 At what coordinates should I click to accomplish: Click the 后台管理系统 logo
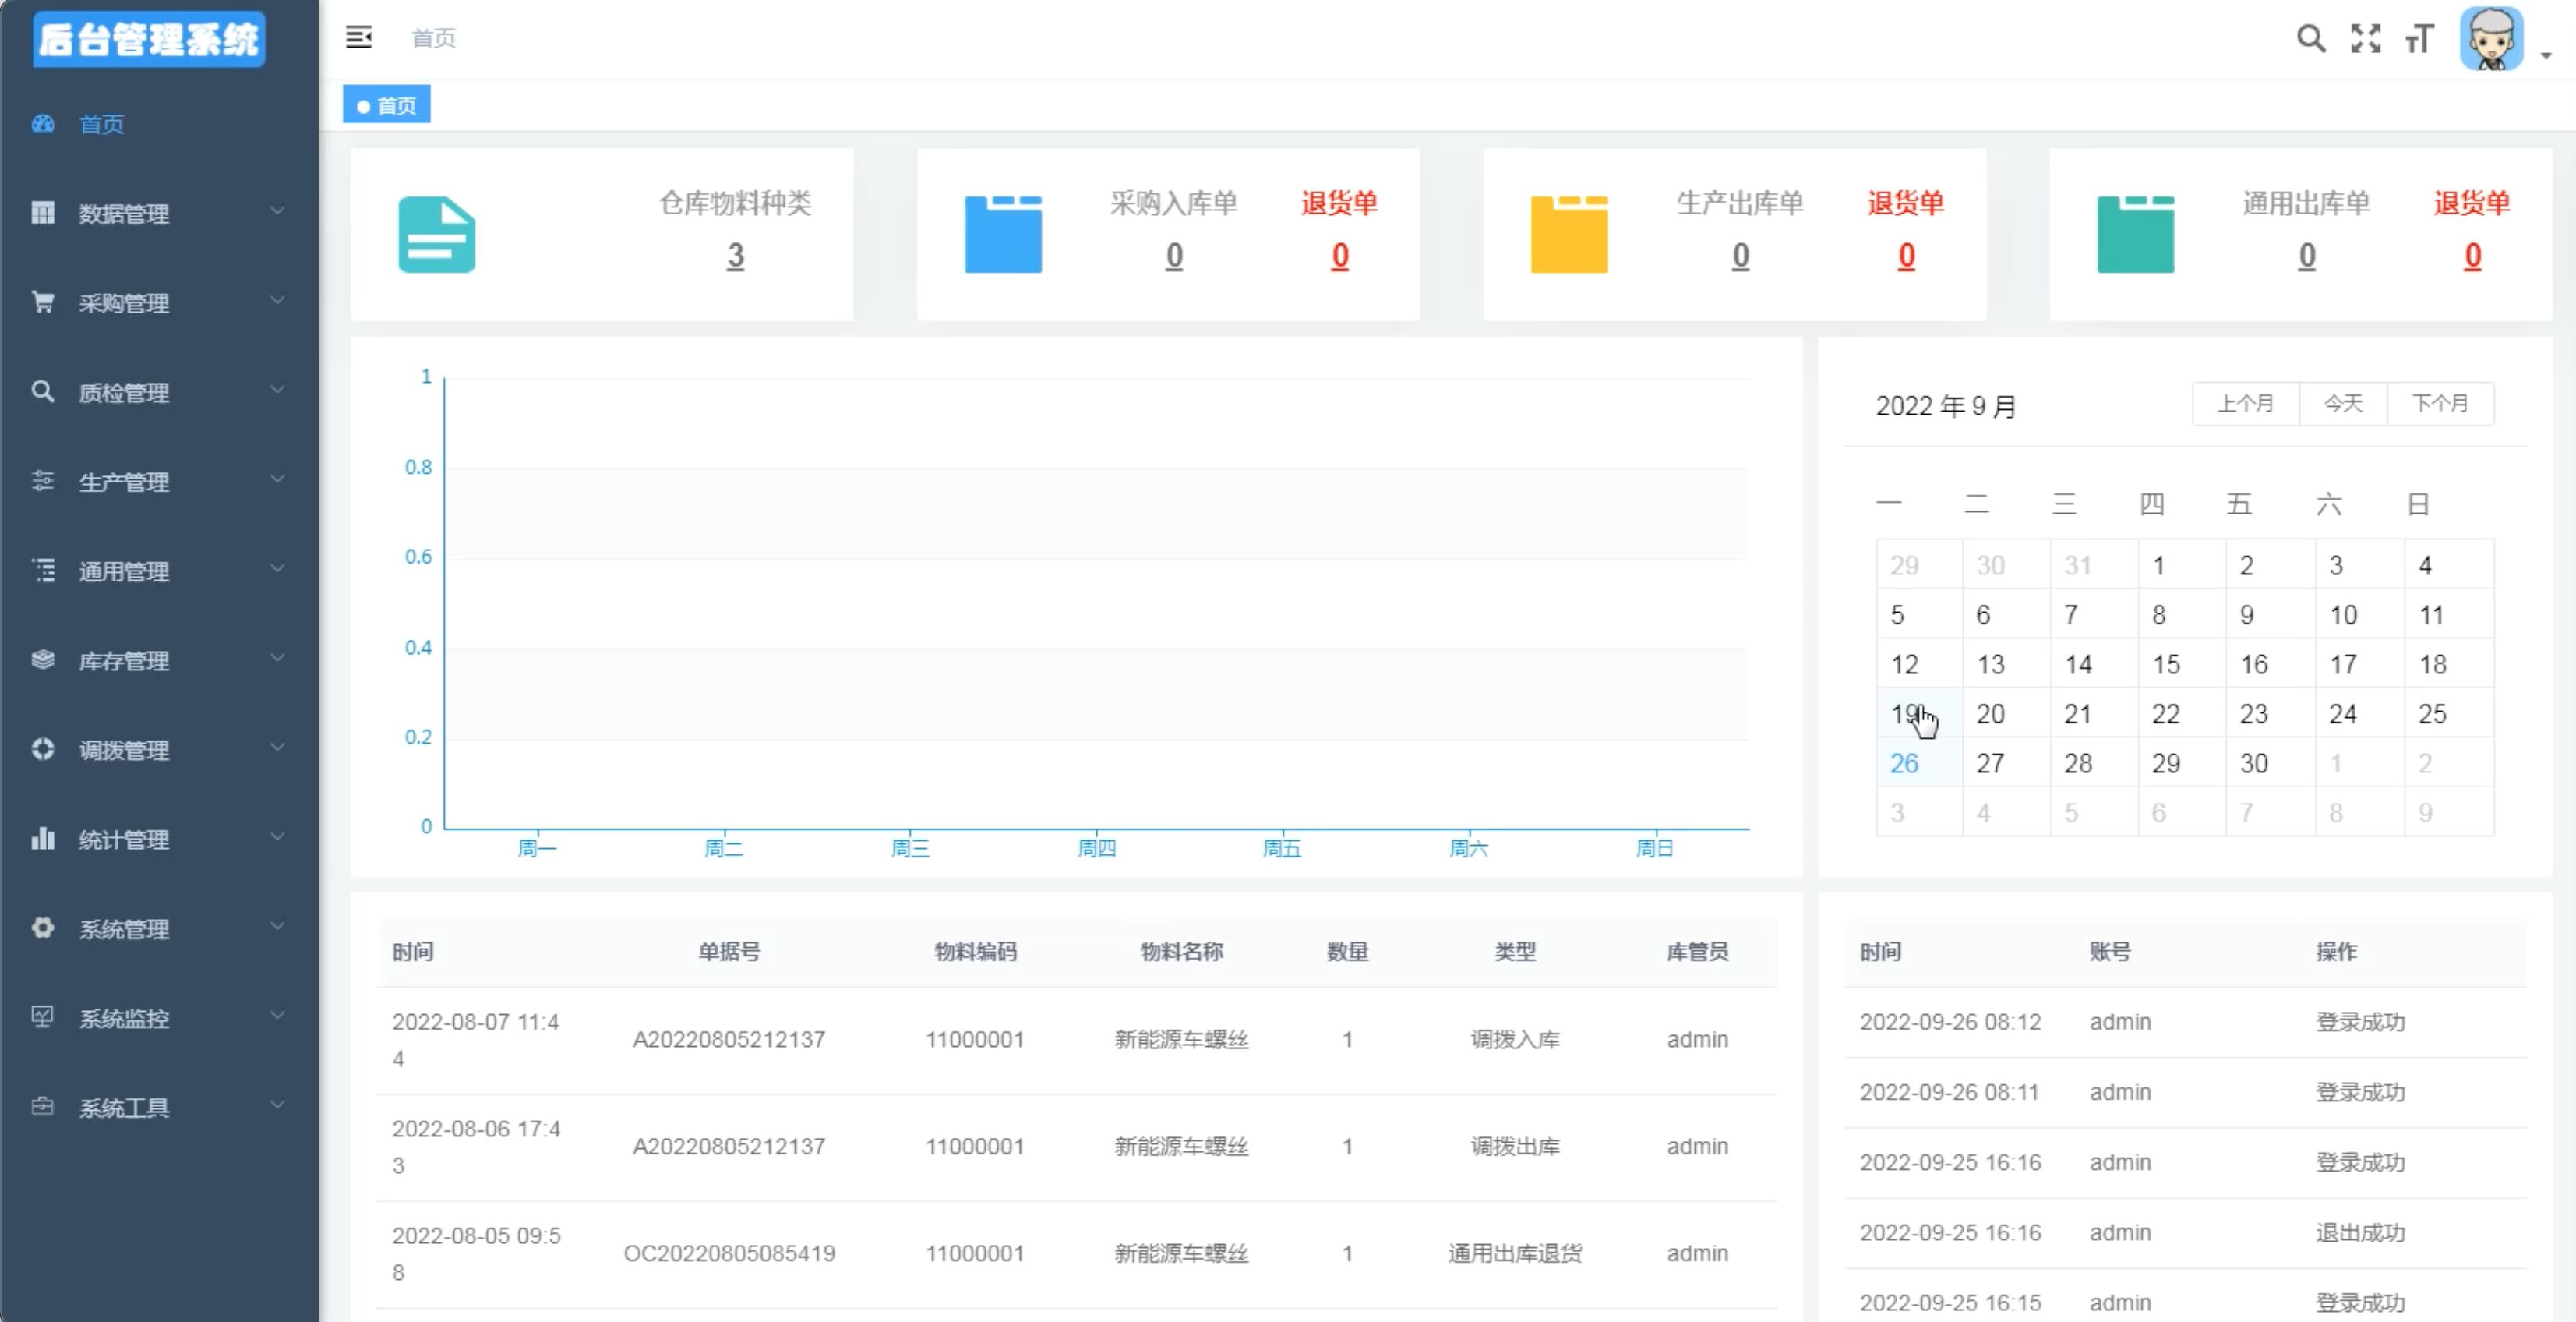pyautogui.click(x=149, y=39)
